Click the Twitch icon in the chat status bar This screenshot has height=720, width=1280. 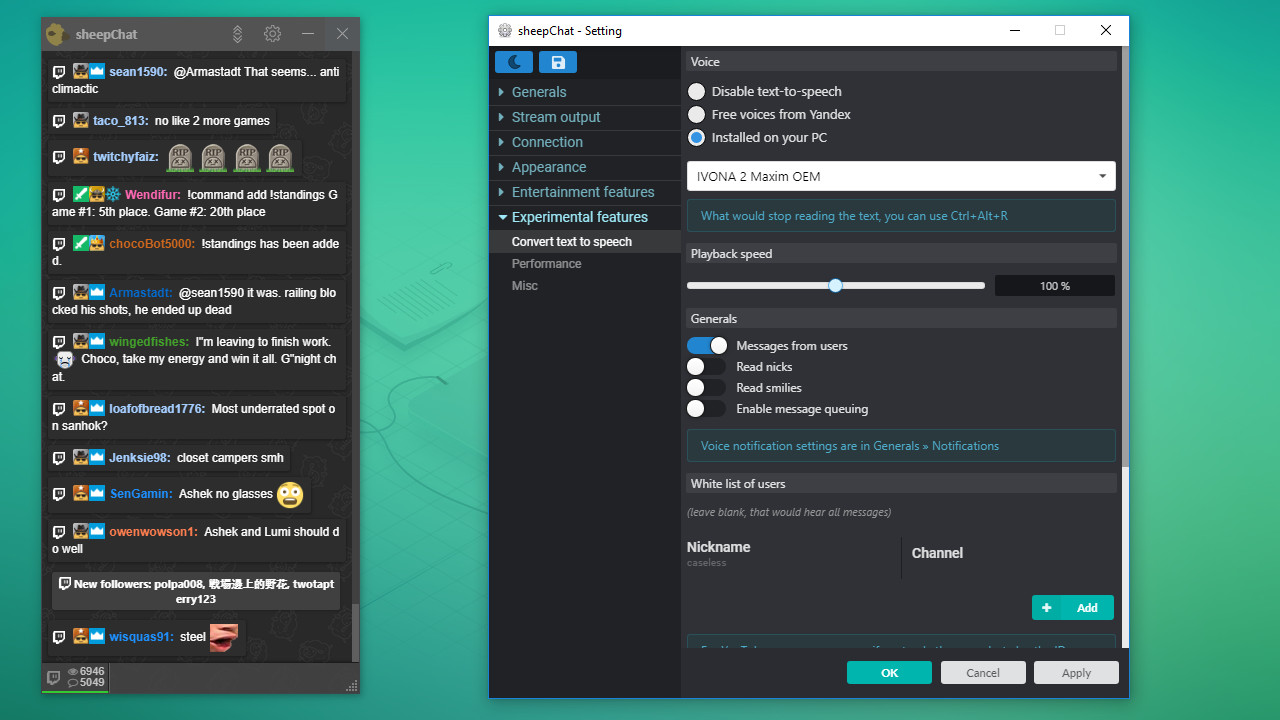(x=54, y=678)
